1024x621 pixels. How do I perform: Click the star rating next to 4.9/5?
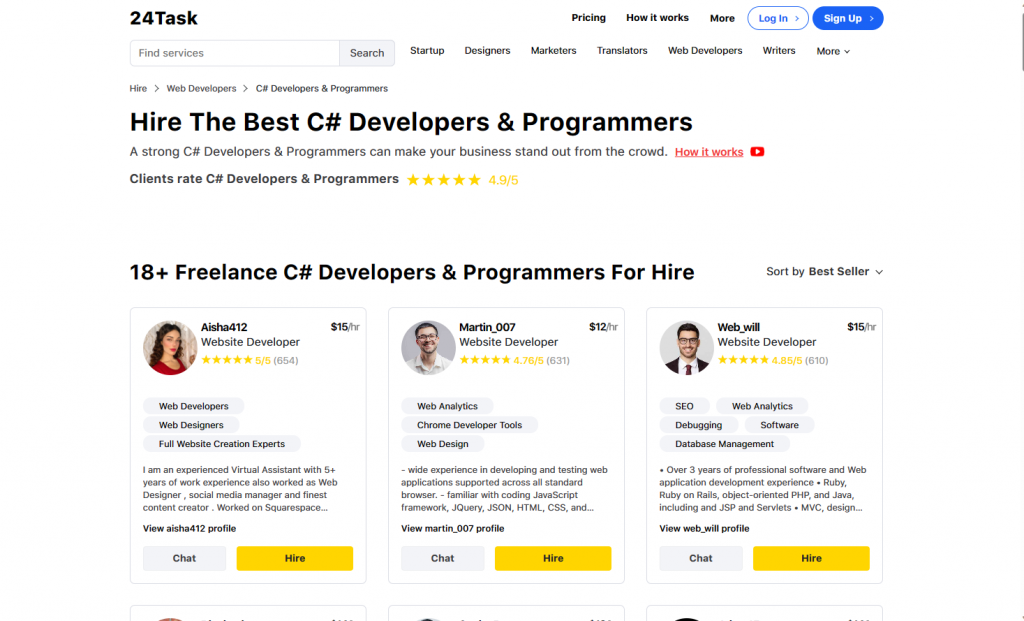click(443, 179)
